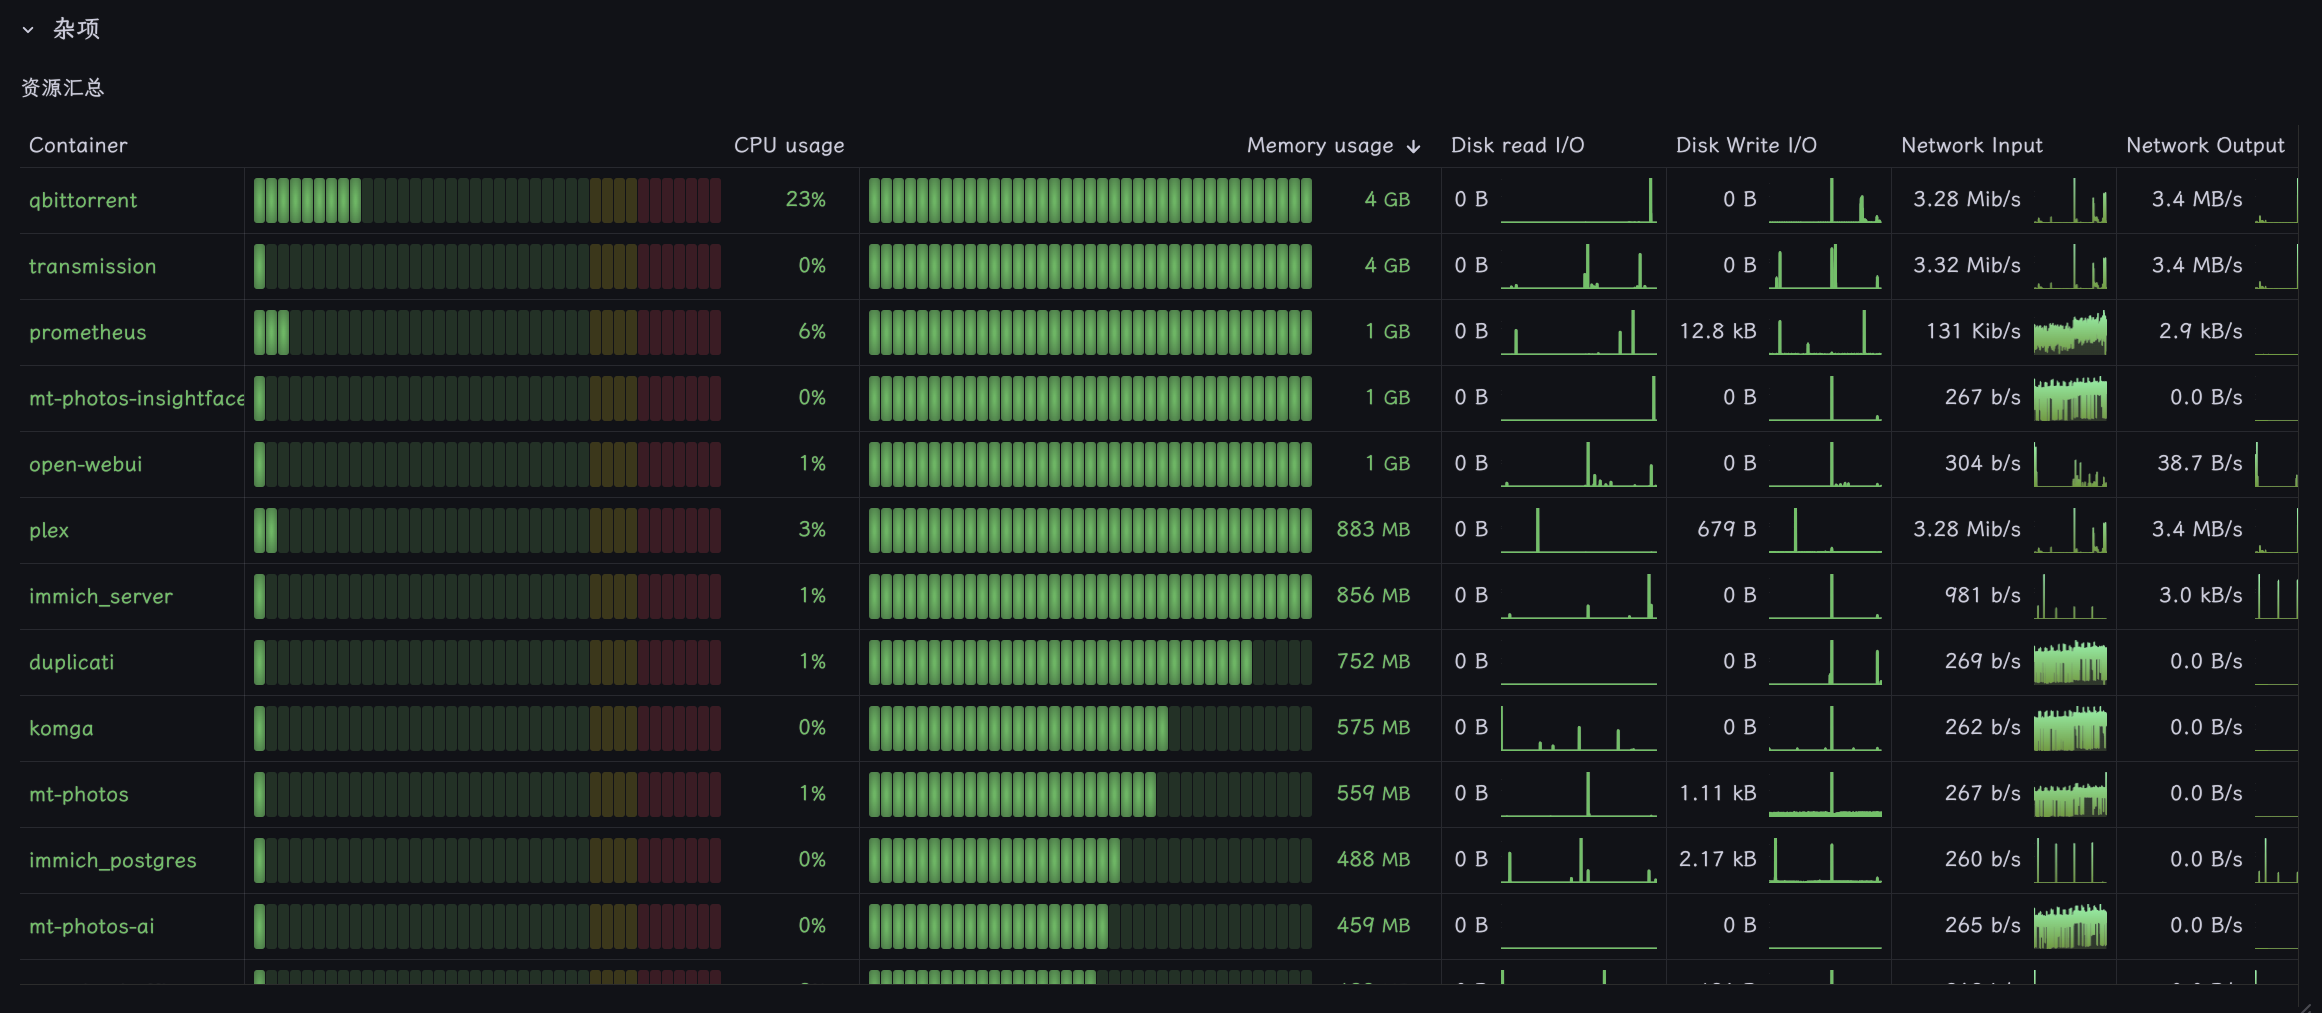Click prometheus Network Input sparkline
The height and width of the screenshot is (1013, 2322).
(2070, 332)
